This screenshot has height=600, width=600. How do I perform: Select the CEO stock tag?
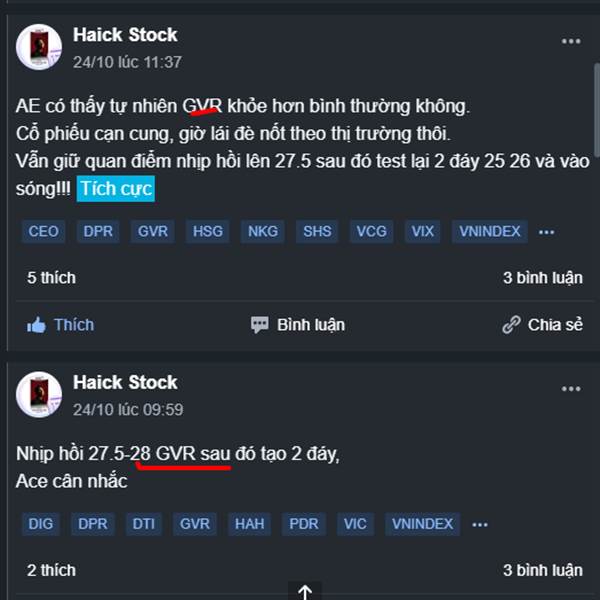pos(44,232)
